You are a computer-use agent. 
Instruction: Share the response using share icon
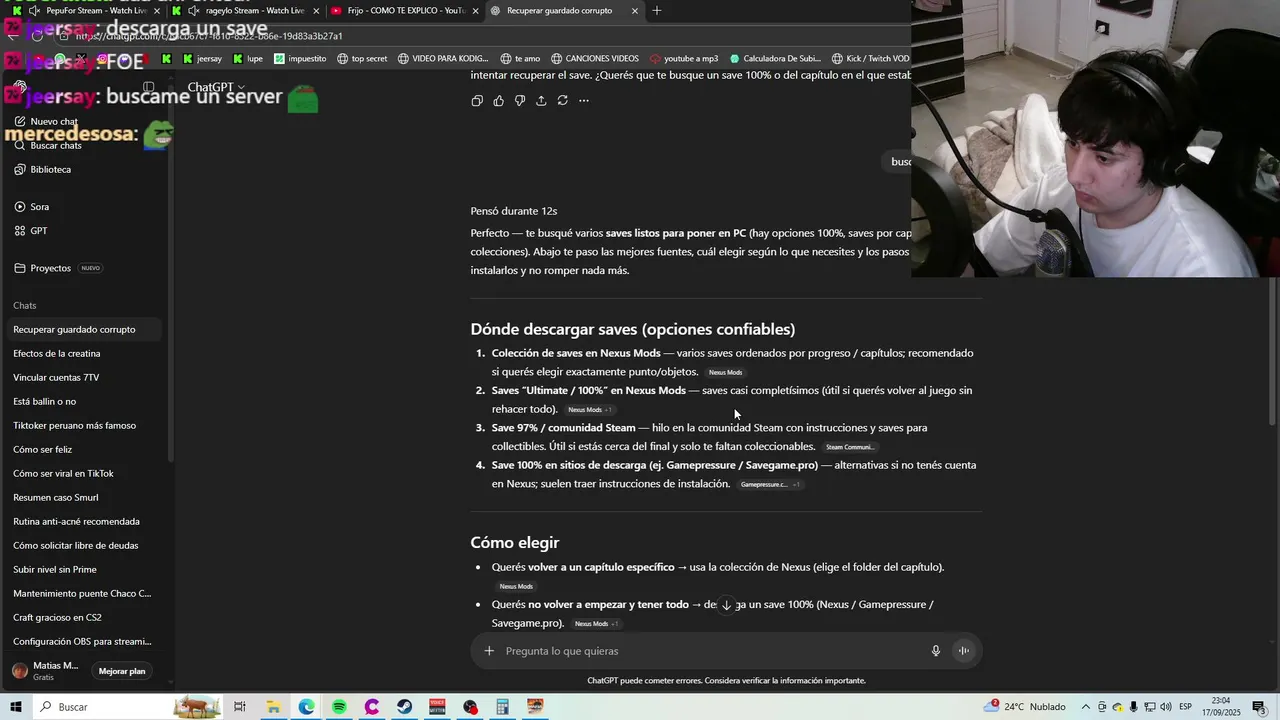(541, 100)
